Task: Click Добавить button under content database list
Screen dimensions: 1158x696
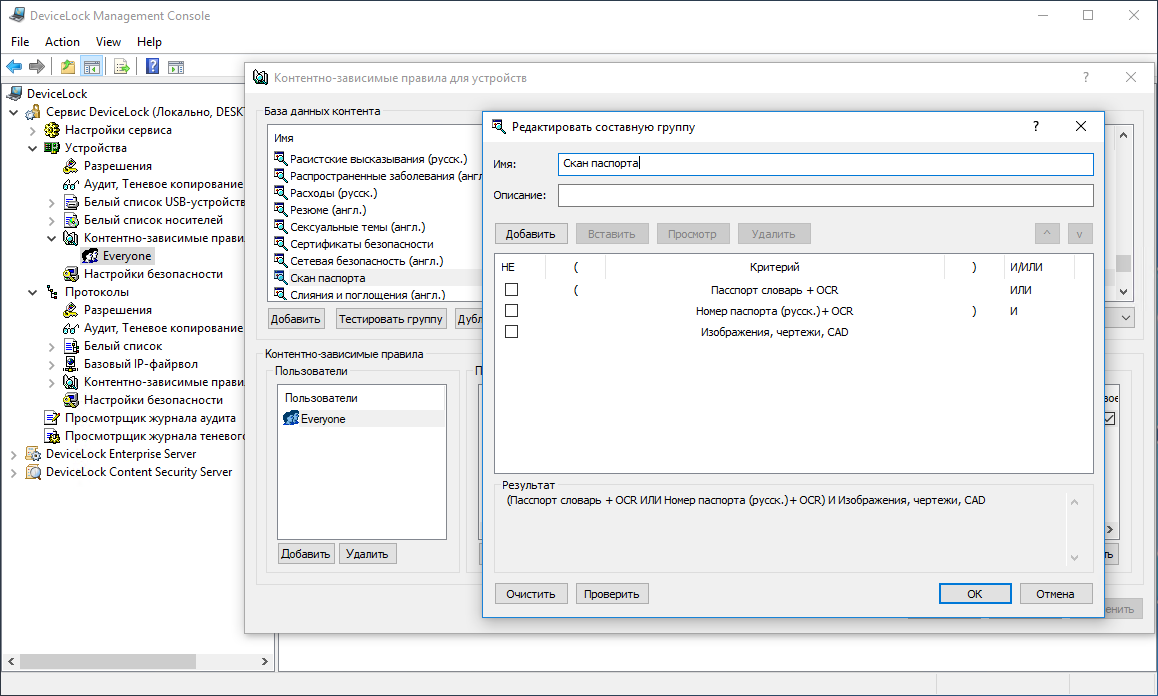Action: (x=295, y=318)
